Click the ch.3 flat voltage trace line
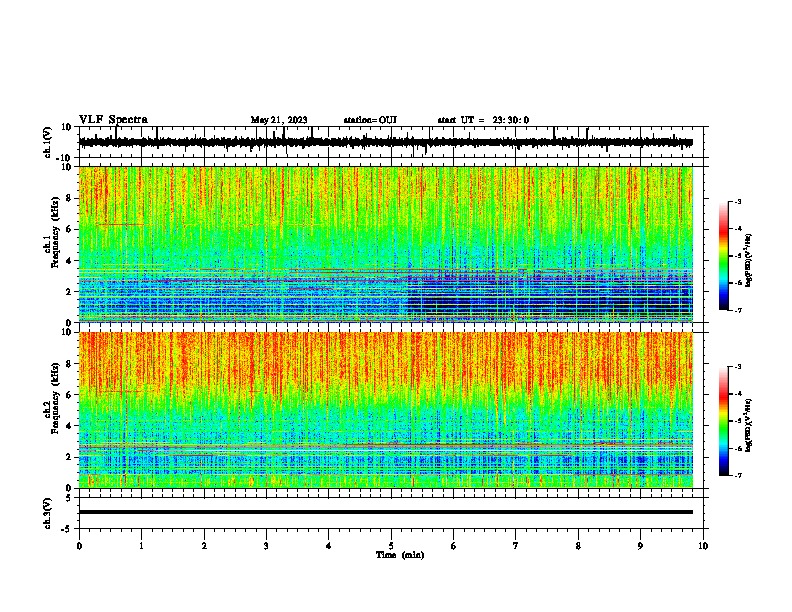The height and width of the screenshot is (612, 792). coord(386,512)
